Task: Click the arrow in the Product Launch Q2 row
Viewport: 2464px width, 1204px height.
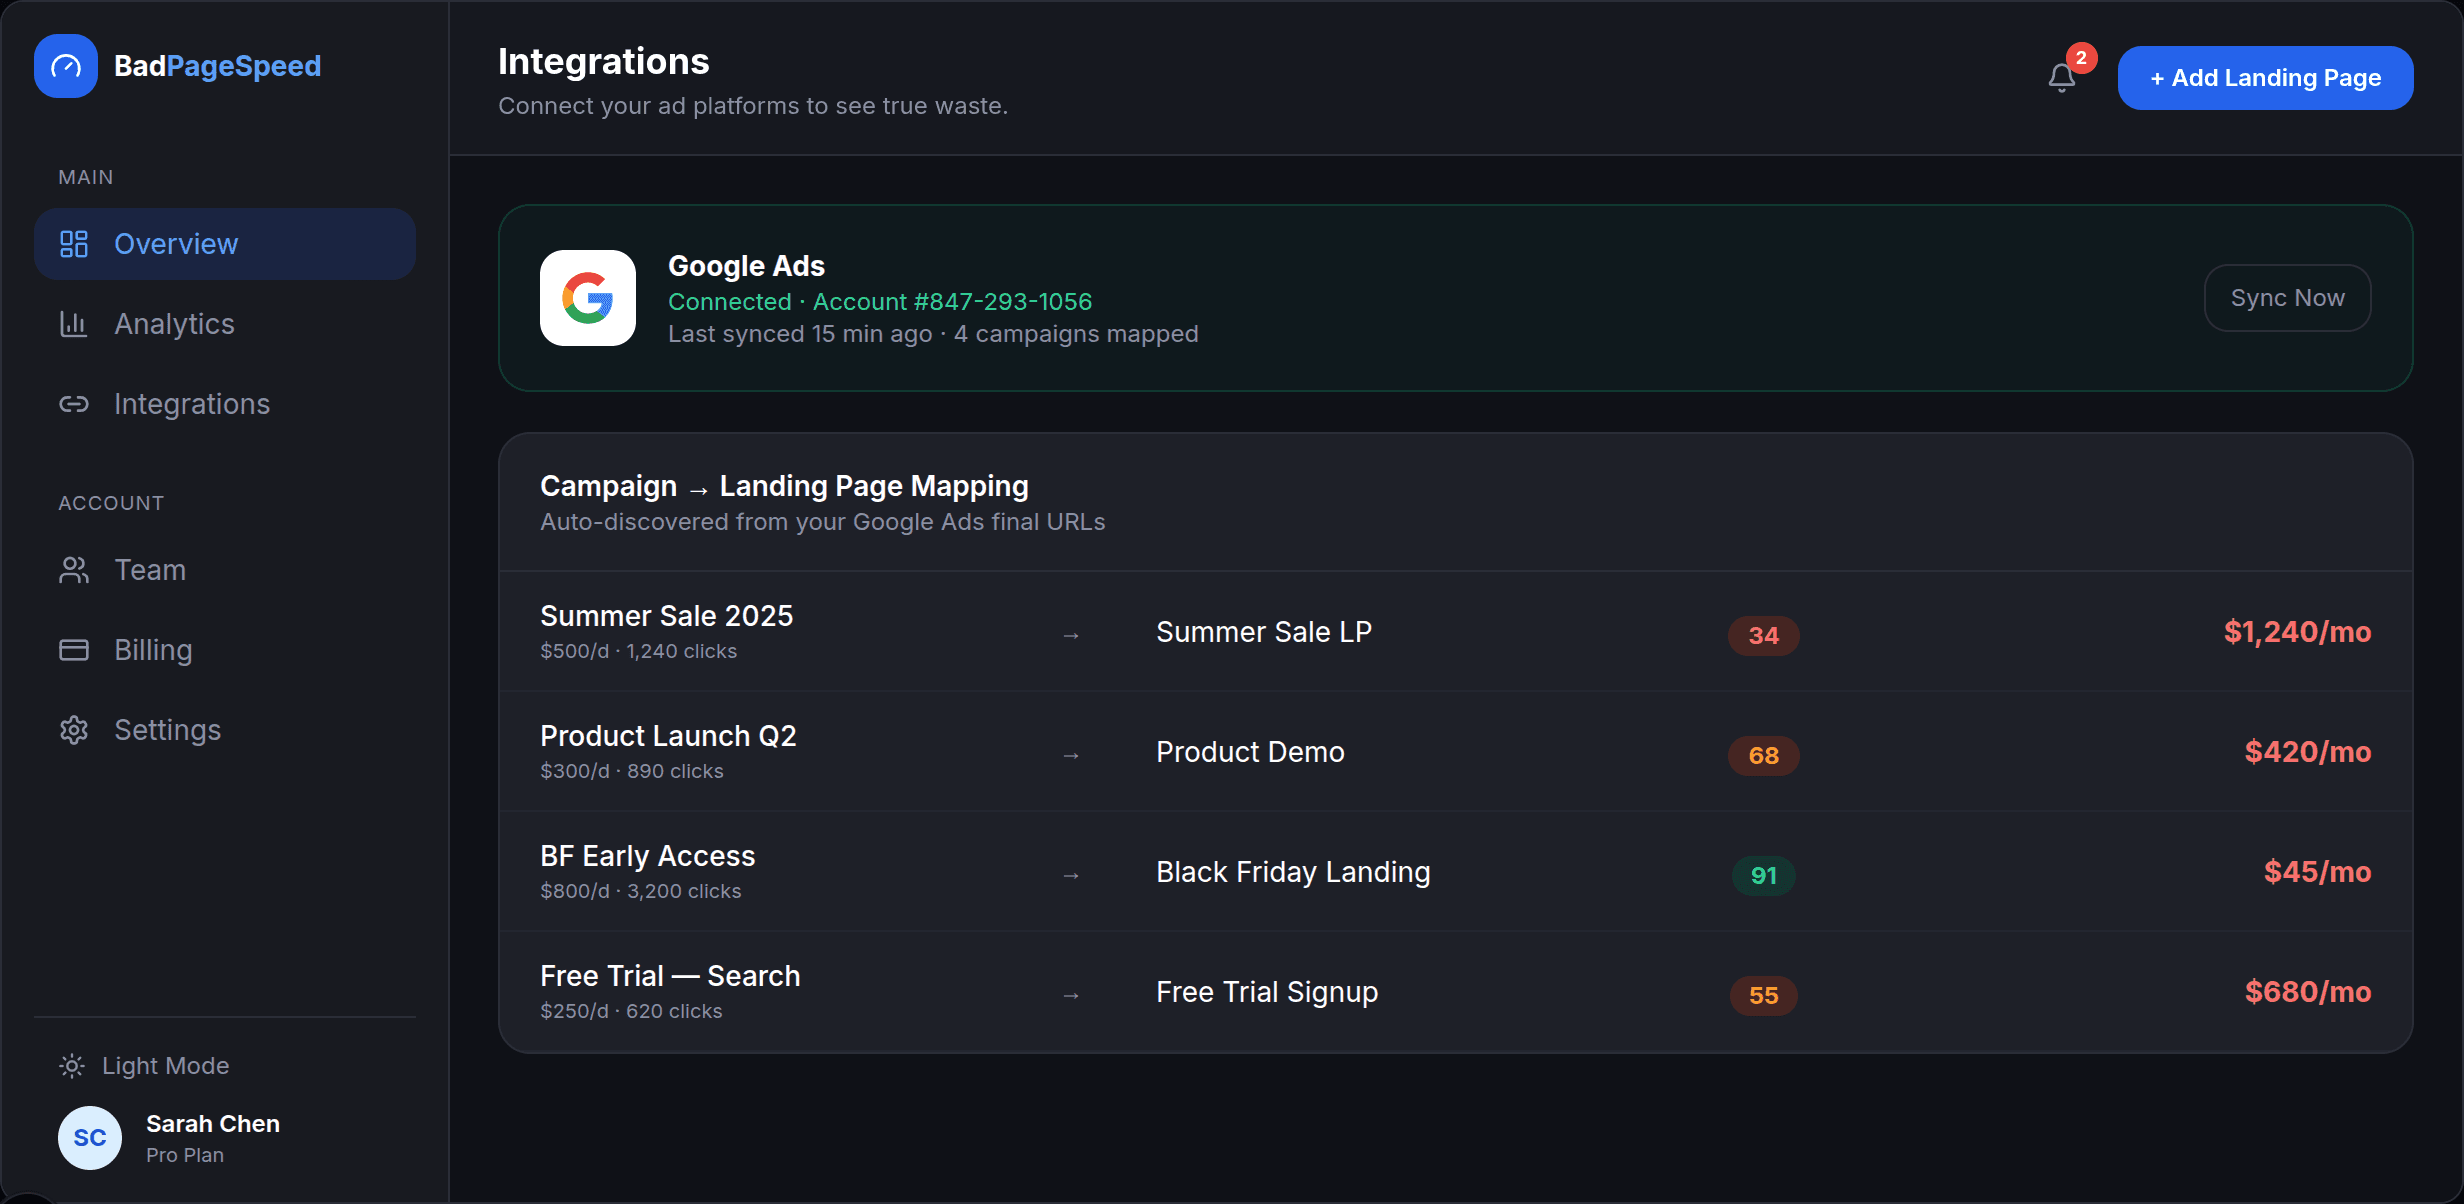Action: click(1071, 755)
